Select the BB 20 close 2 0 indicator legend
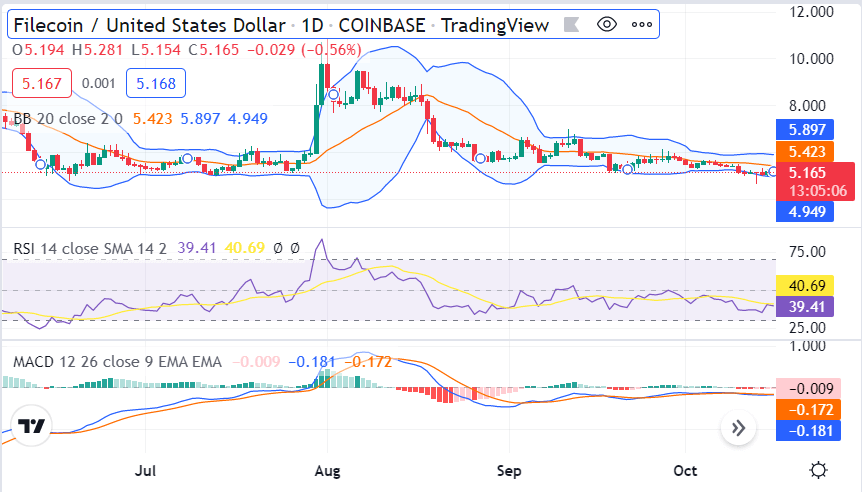This screenshot has height=492, width=862. pyautogui.click(x=68, y=119)
